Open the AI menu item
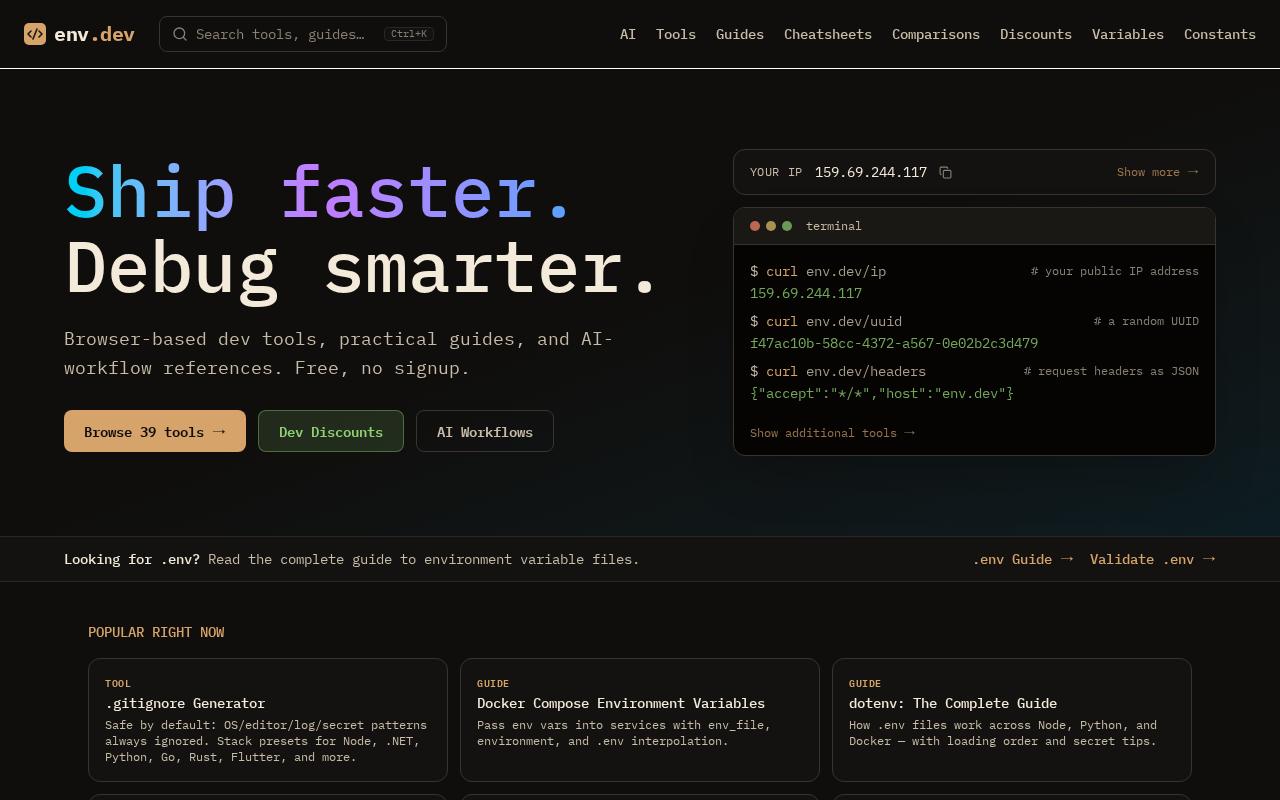 628,34
